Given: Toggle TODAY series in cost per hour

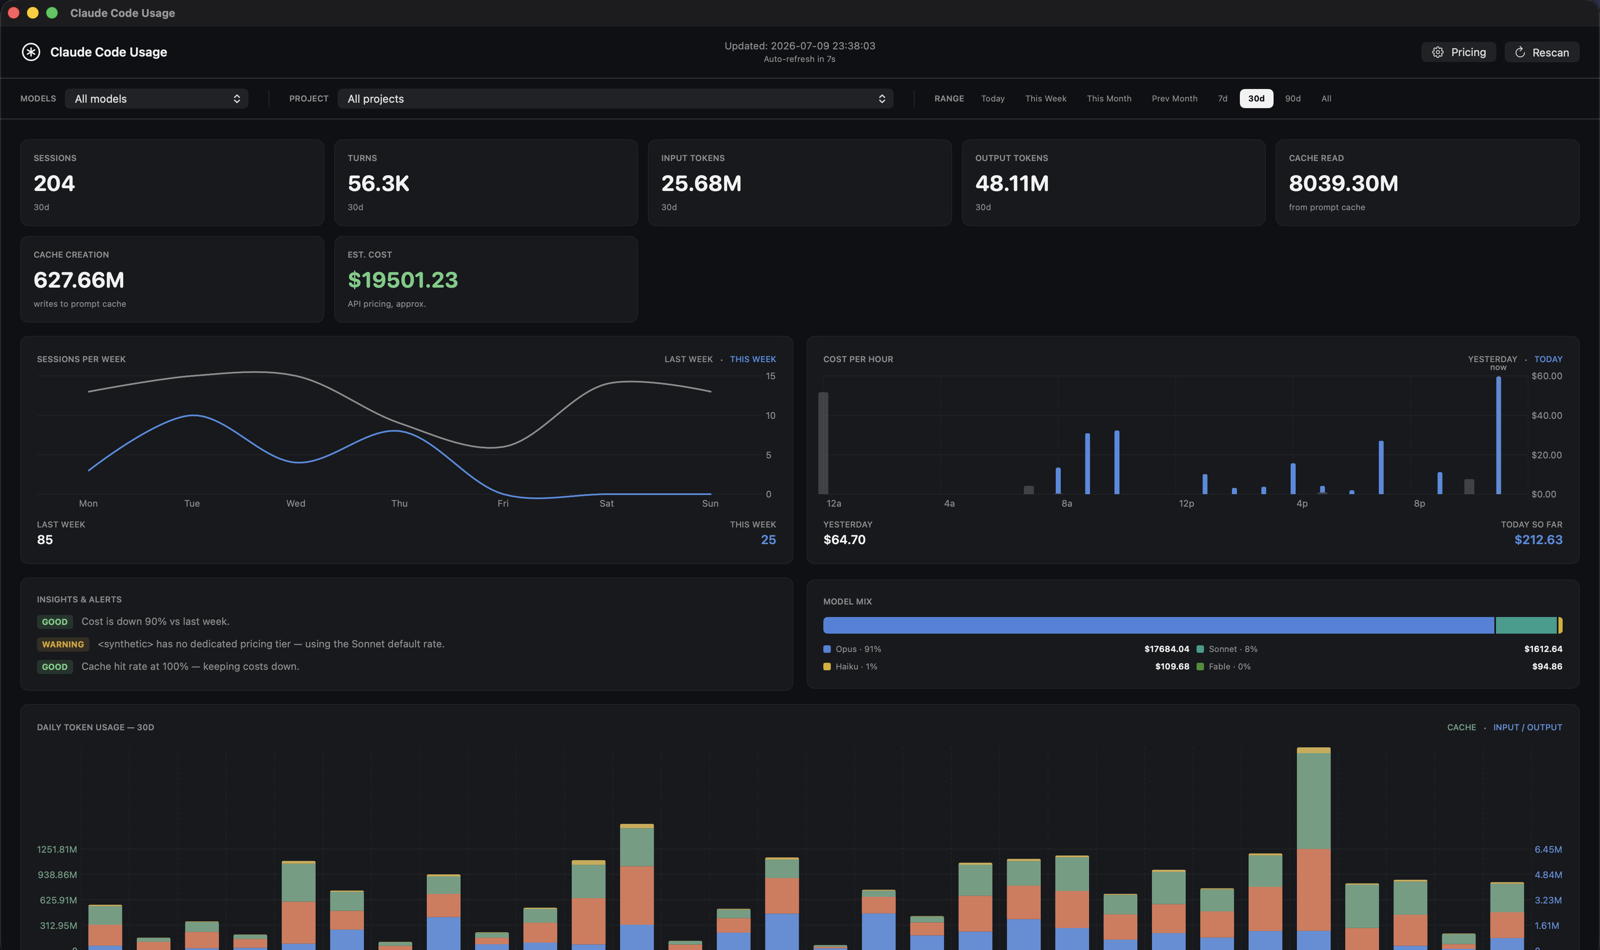Looking at the screenshot, I should 1548,359.
